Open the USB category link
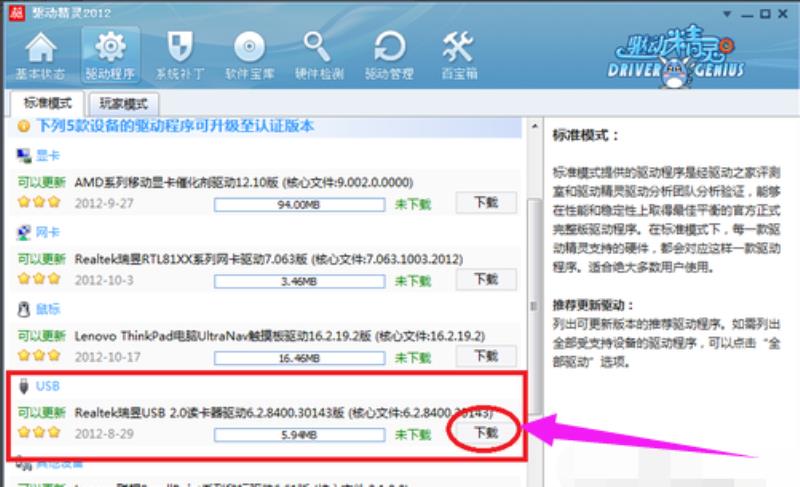 [47, 386]
